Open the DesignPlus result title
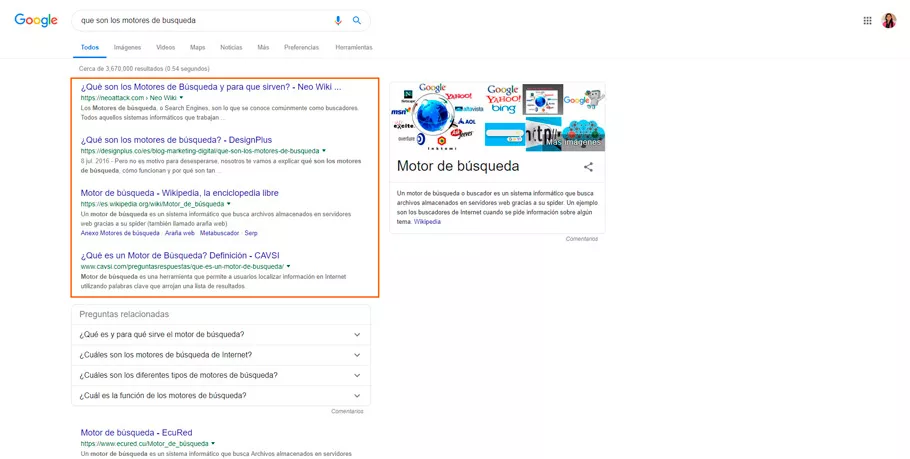This screenshot has height=459, width=910. point(176,140)
